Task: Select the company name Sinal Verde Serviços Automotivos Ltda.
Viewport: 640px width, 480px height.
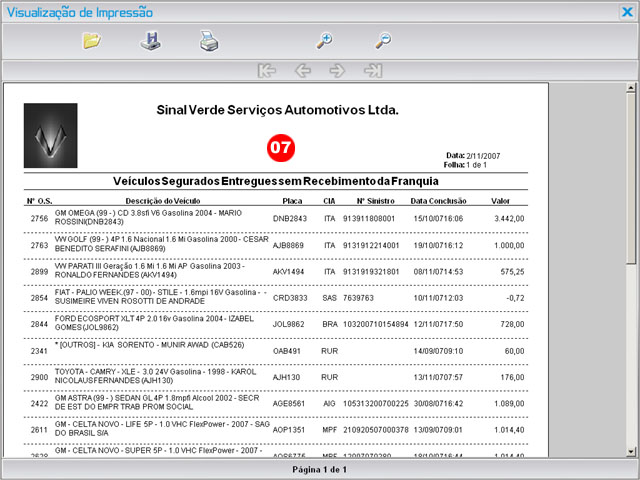Action: [278, 110]
